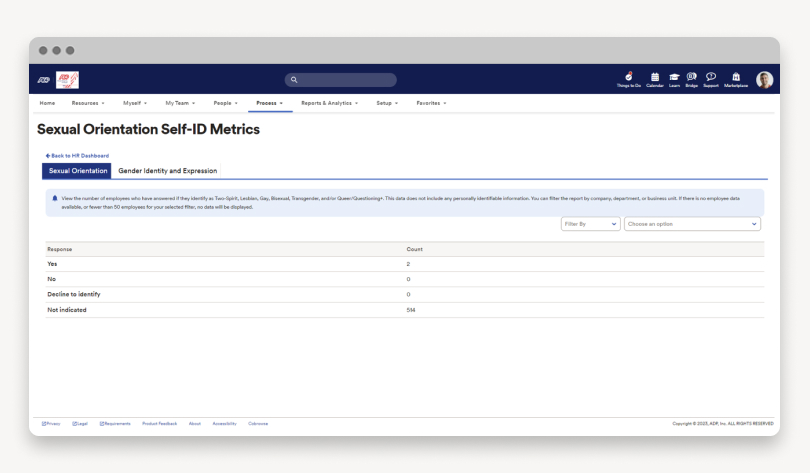Viewport: 810px width, 473px height.
Task: Expand the Setup menu
Action: (387, 103)
